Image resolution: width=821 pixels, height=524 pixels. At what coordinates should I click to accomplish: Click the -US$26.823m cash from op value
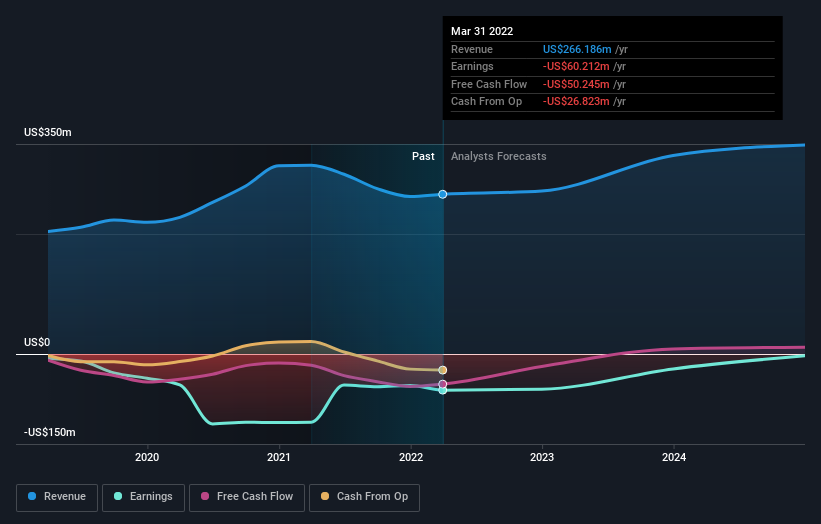[x=576, y=102]
